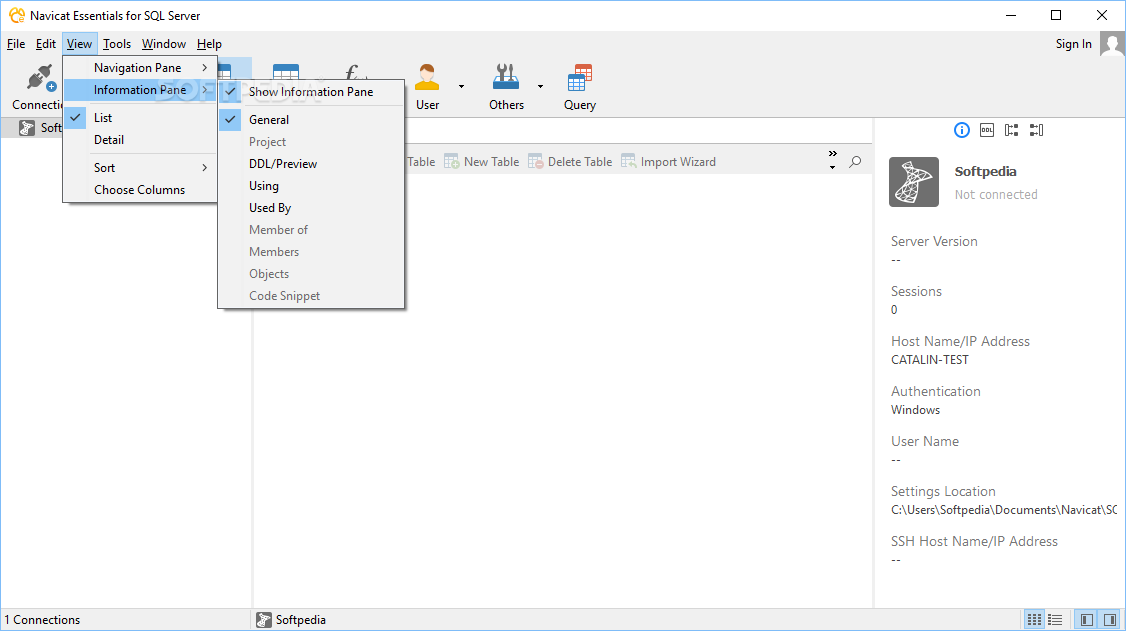Expand the Navigation Pane submenu
The width and height of the screenshot is (1126, 631).
click(140, 67)
